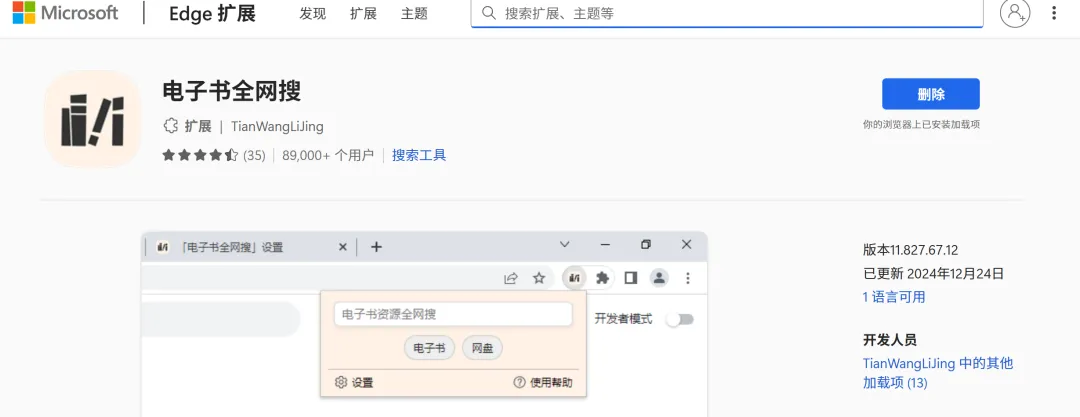Viewport: 1080px width, 417px height.
Task: Click 电子书资源全网搜 search box in popup
Action: tap(453, 314)
